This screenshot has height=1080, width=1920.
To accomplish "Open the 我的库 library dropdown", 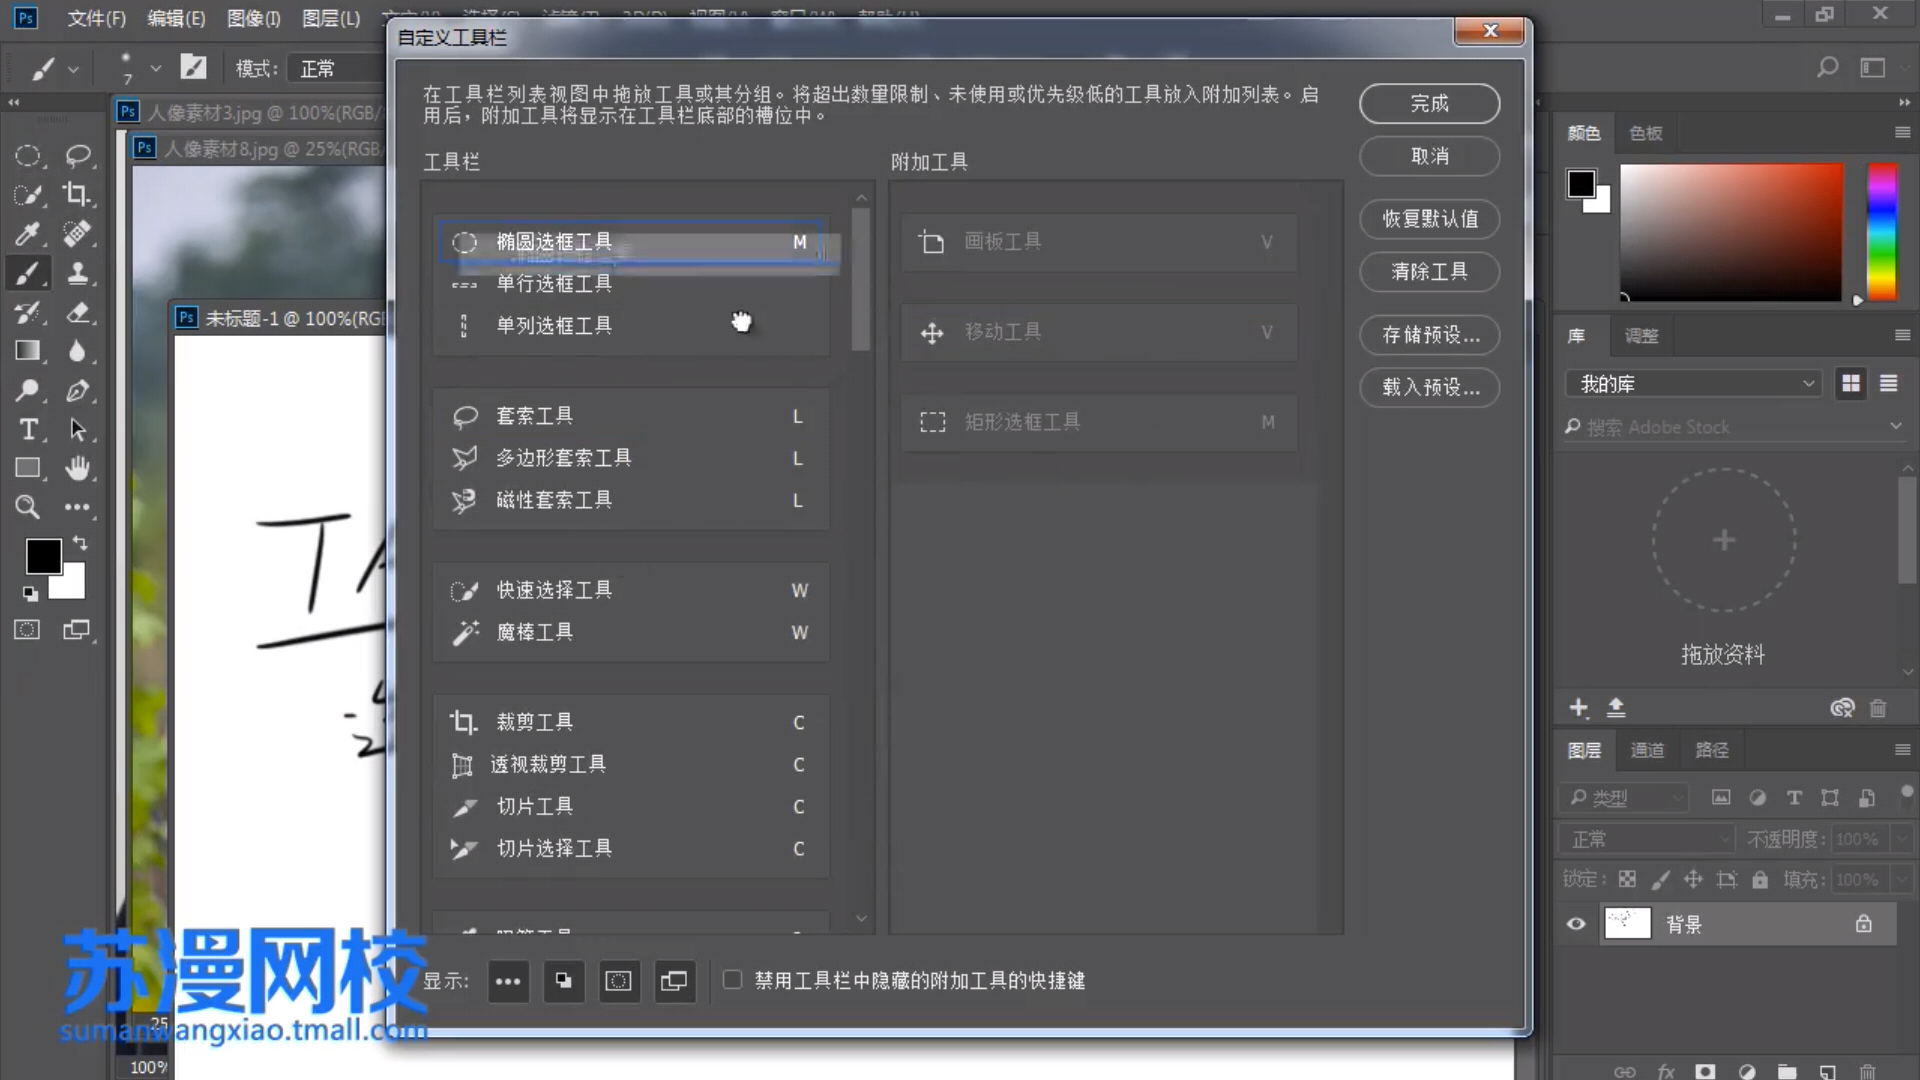I will click(1694, 384).
